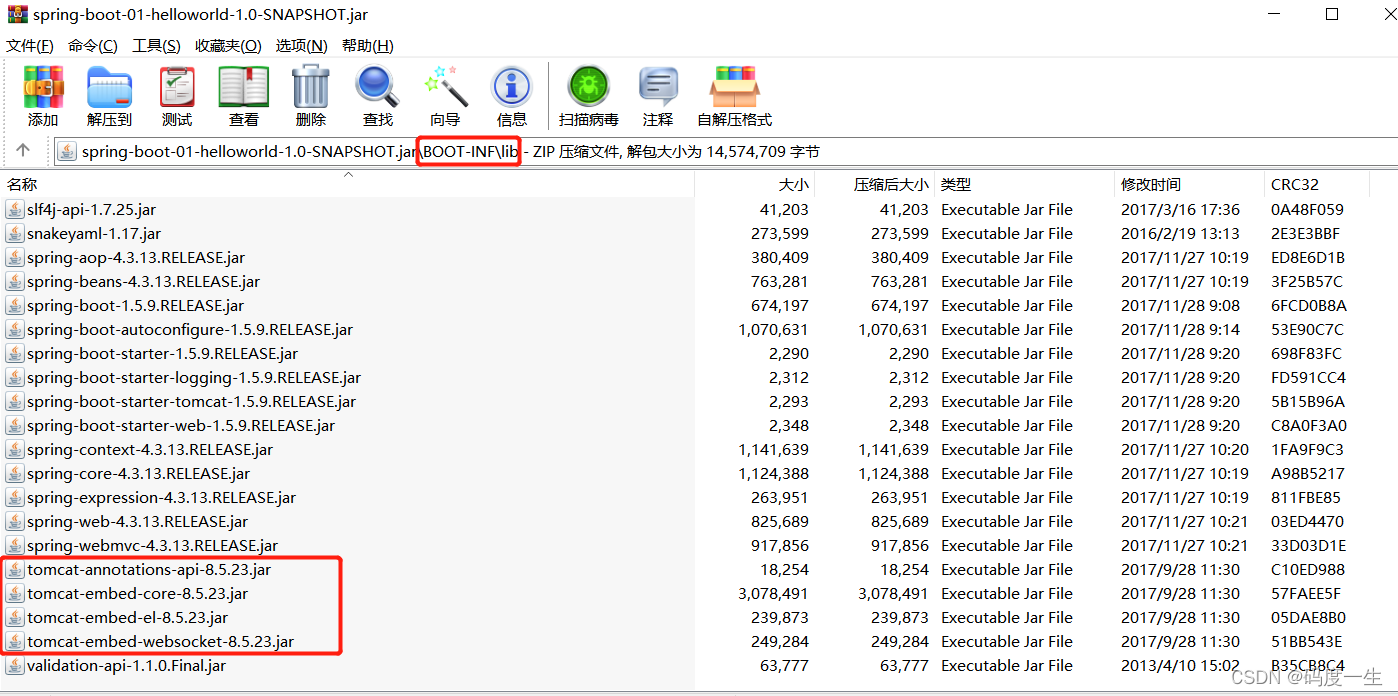
Task: Click the View (查看) book icon
Action: tap(244, 87)
